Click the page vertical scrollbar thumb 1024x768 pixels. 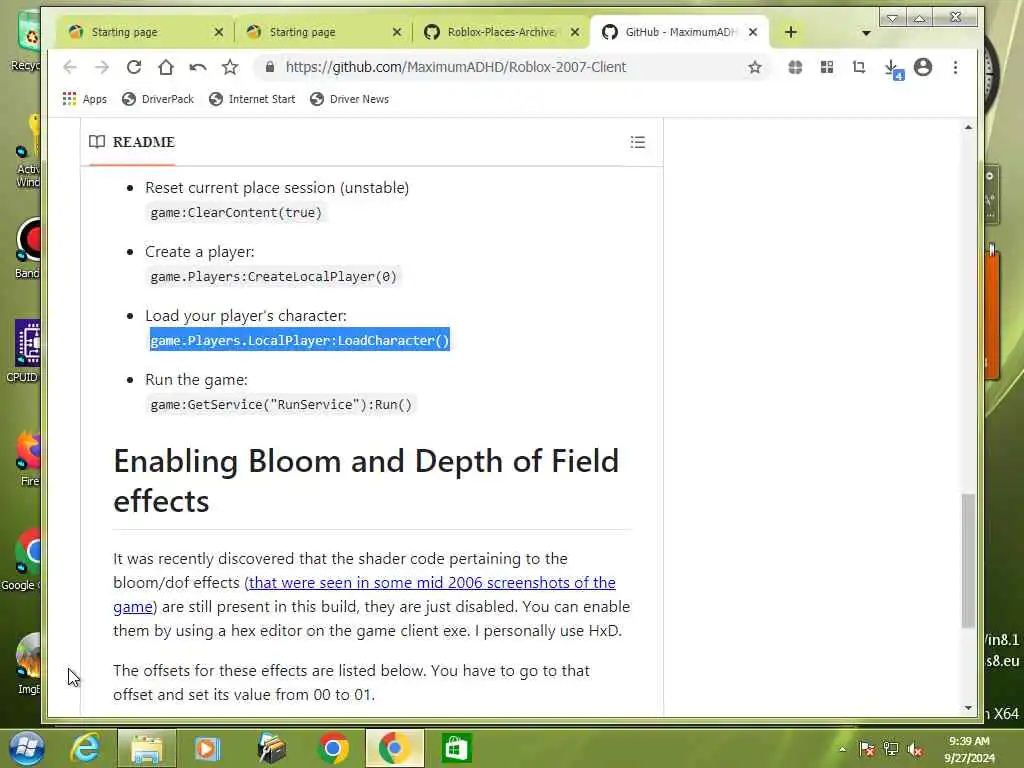(968, 561)
